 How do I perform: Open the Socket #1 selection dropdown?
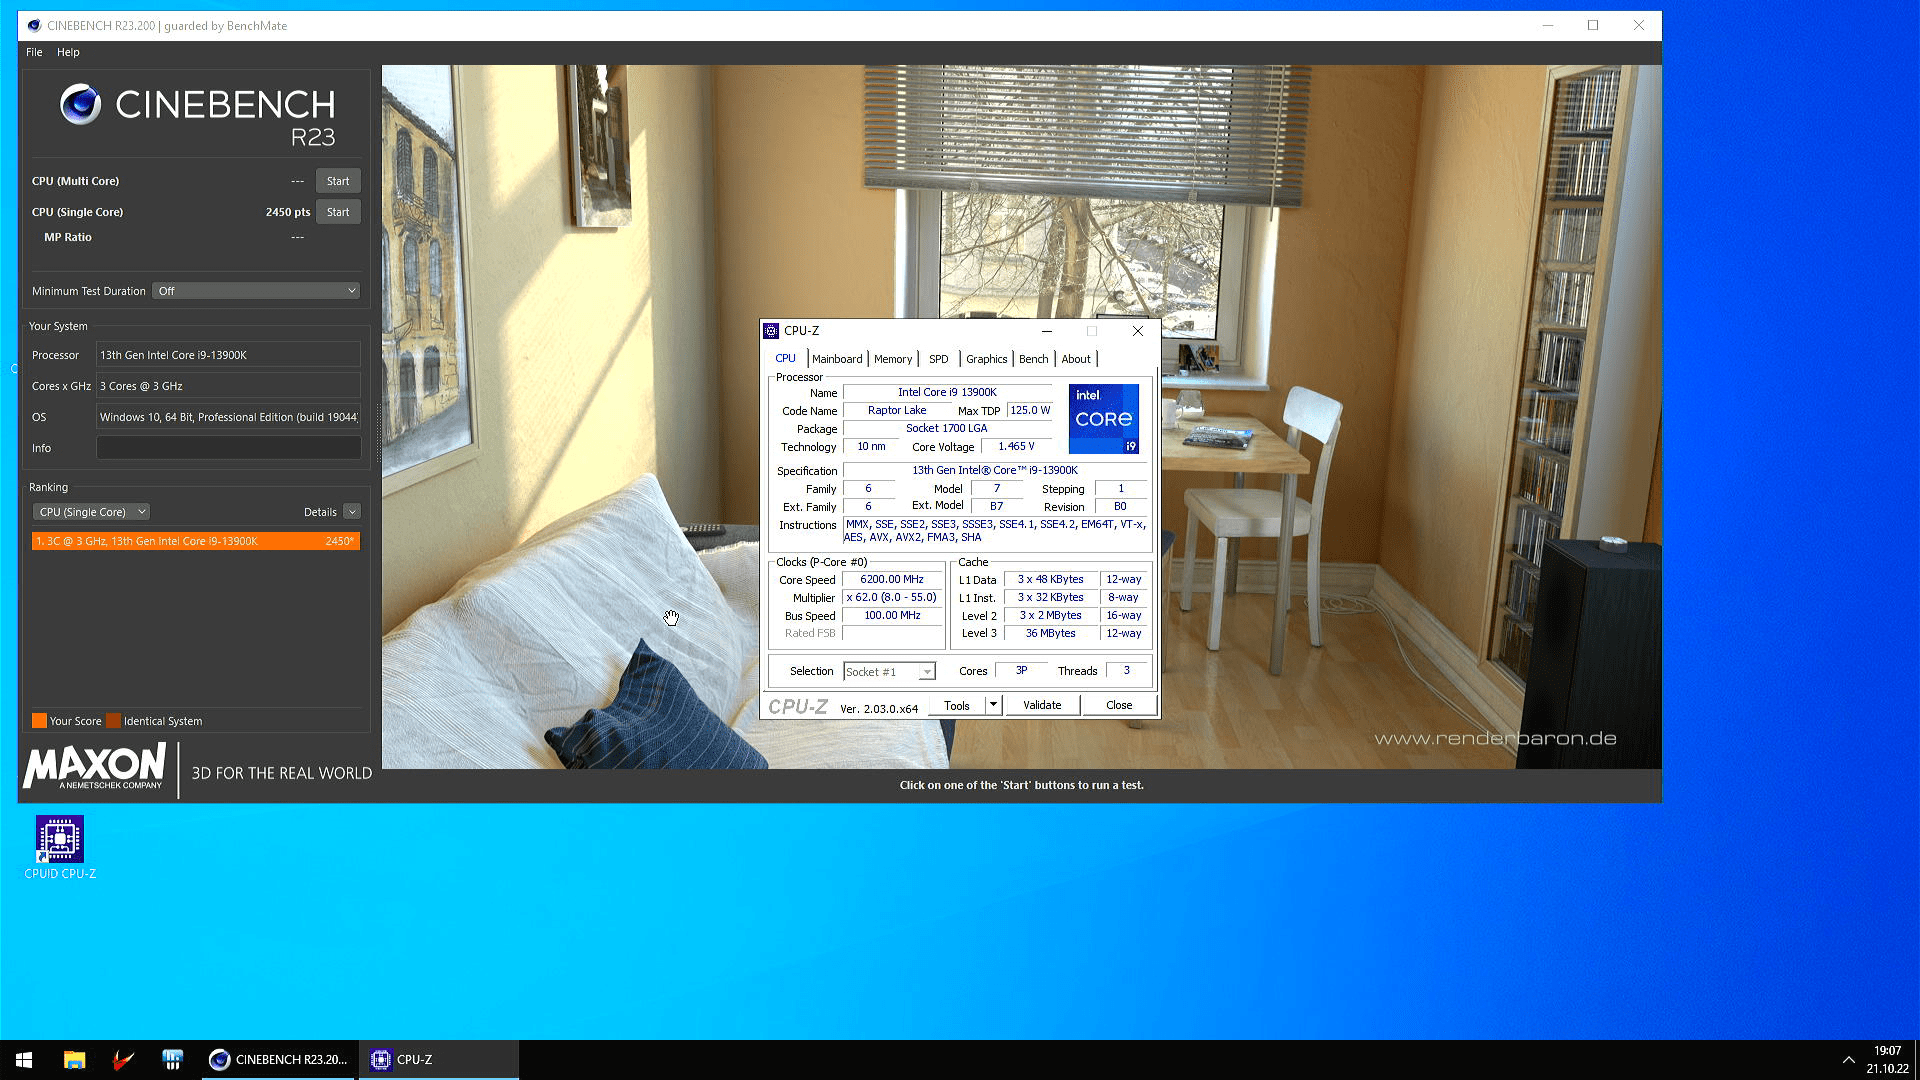[x=889, y=672]
